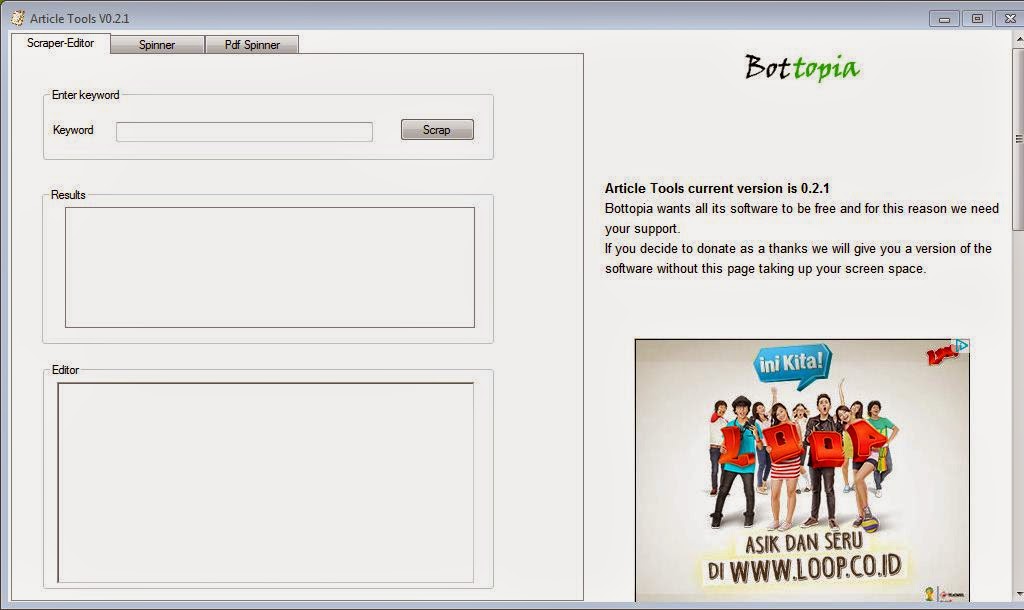Click the AdChoices triangle icon on the ad
The width and height of the screenshot is (1024, 610).
coord(961,346)
